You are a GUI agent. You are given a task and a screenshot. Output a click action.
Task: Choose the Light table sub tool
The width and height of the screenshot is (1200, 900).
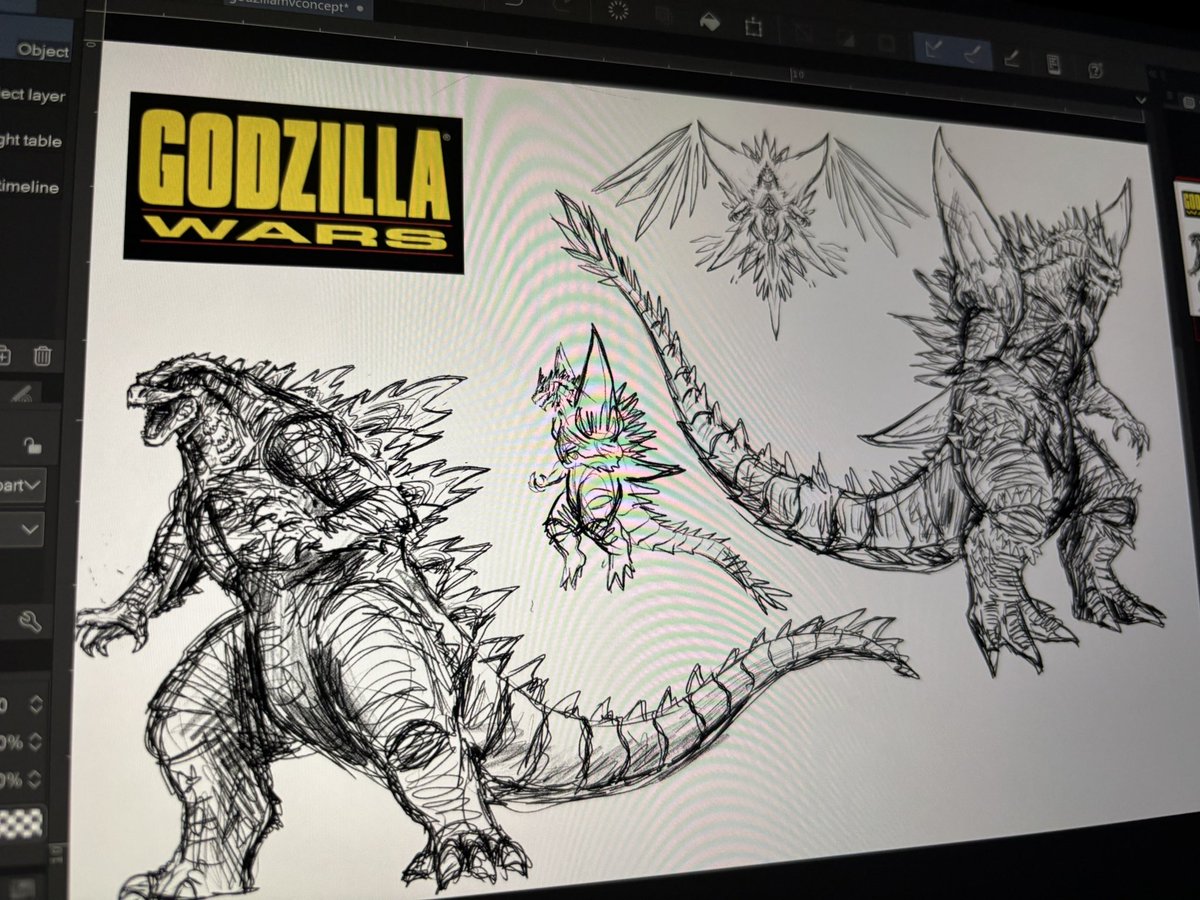click(x=30, y=141)
